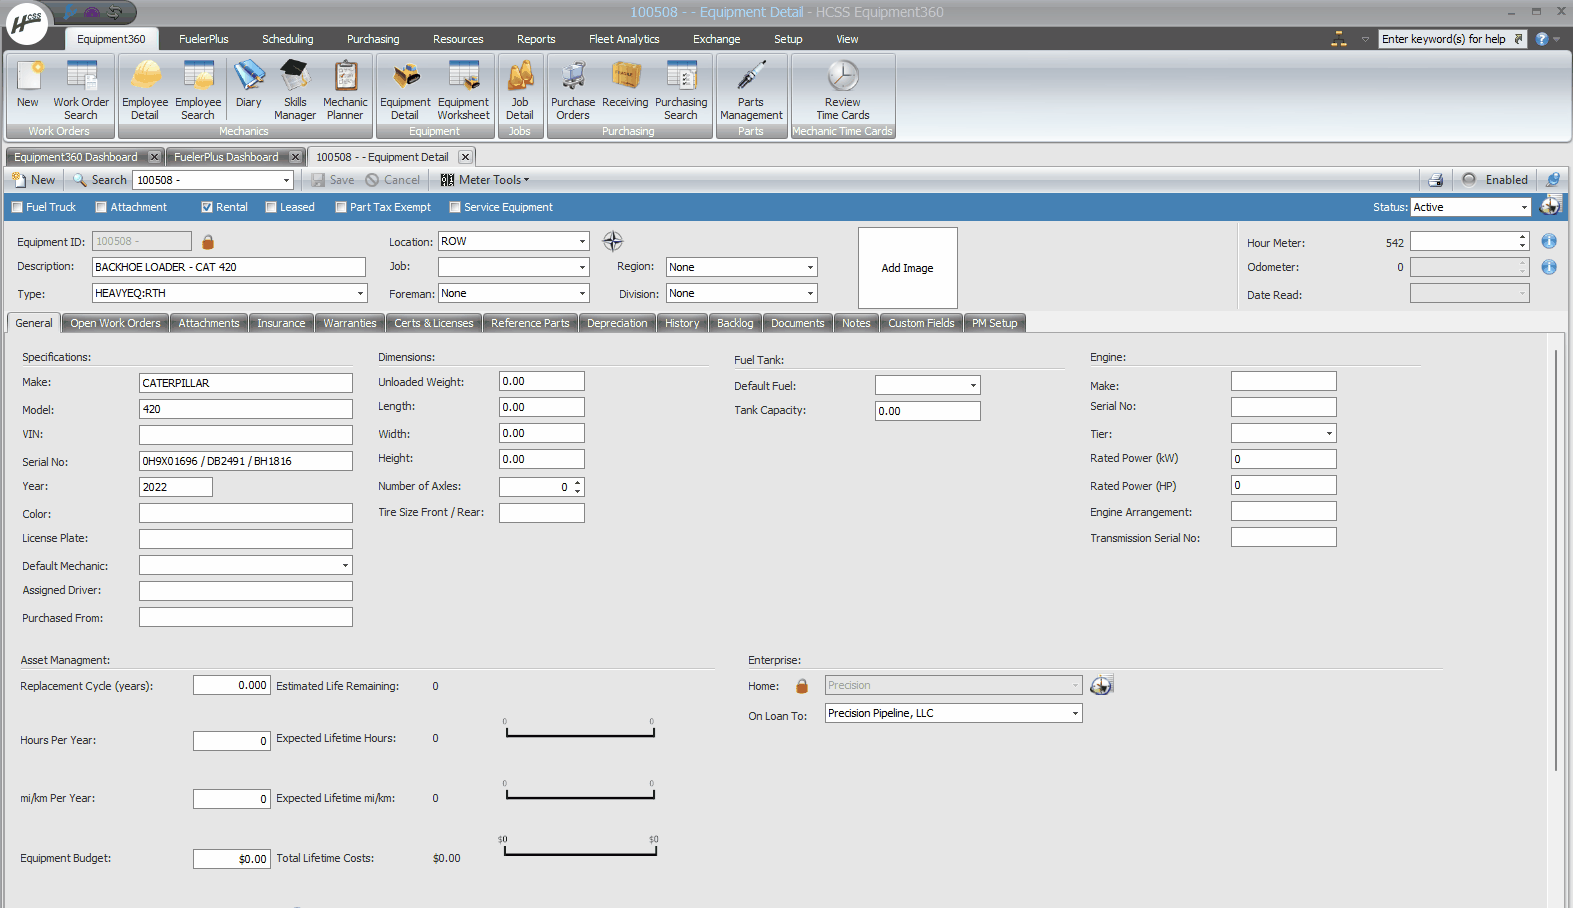Click the HCSS logo application button
1573x908 pixels.
[27, 23]
